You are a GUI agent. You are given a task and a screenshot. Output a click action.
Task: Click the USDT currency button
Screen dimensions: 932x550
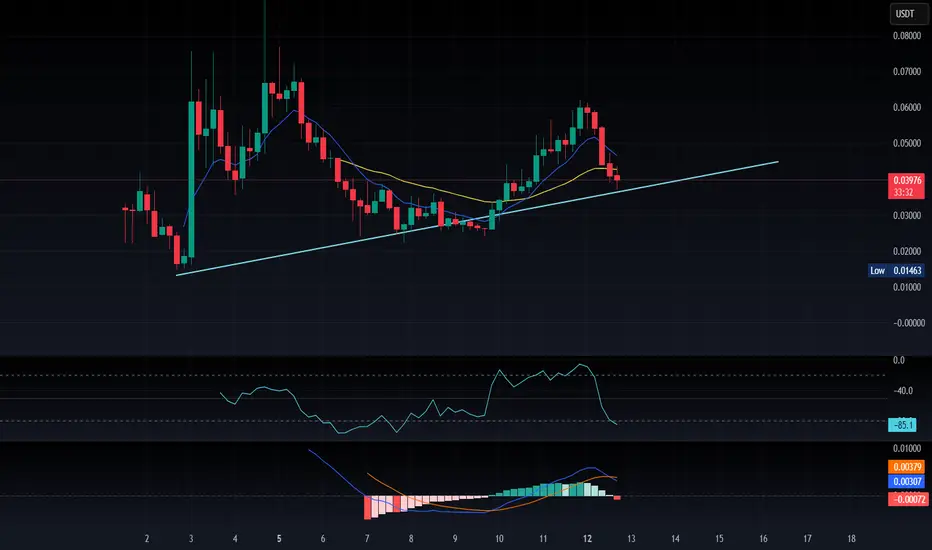pyautogui.click(x=908, y=13)
